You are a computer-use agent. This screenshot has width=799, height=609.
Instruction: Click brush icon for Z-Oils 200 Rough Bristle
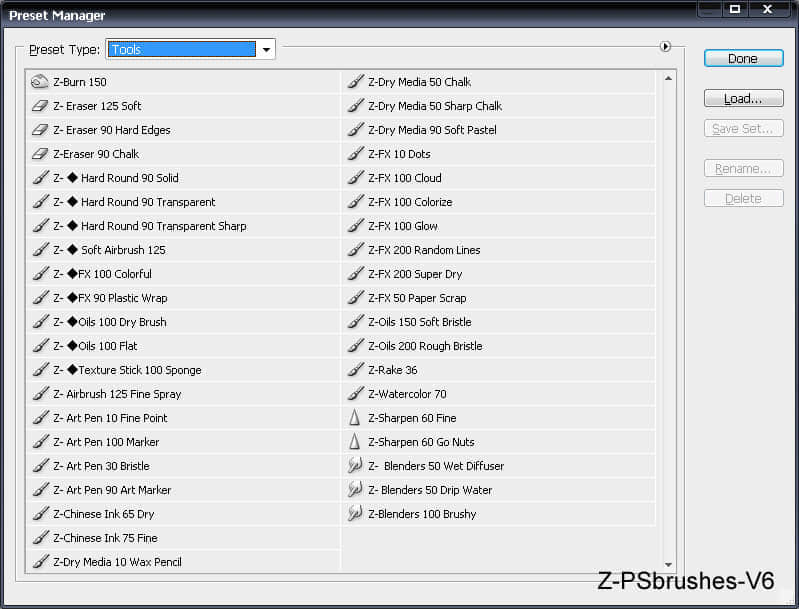coord(356,345)
